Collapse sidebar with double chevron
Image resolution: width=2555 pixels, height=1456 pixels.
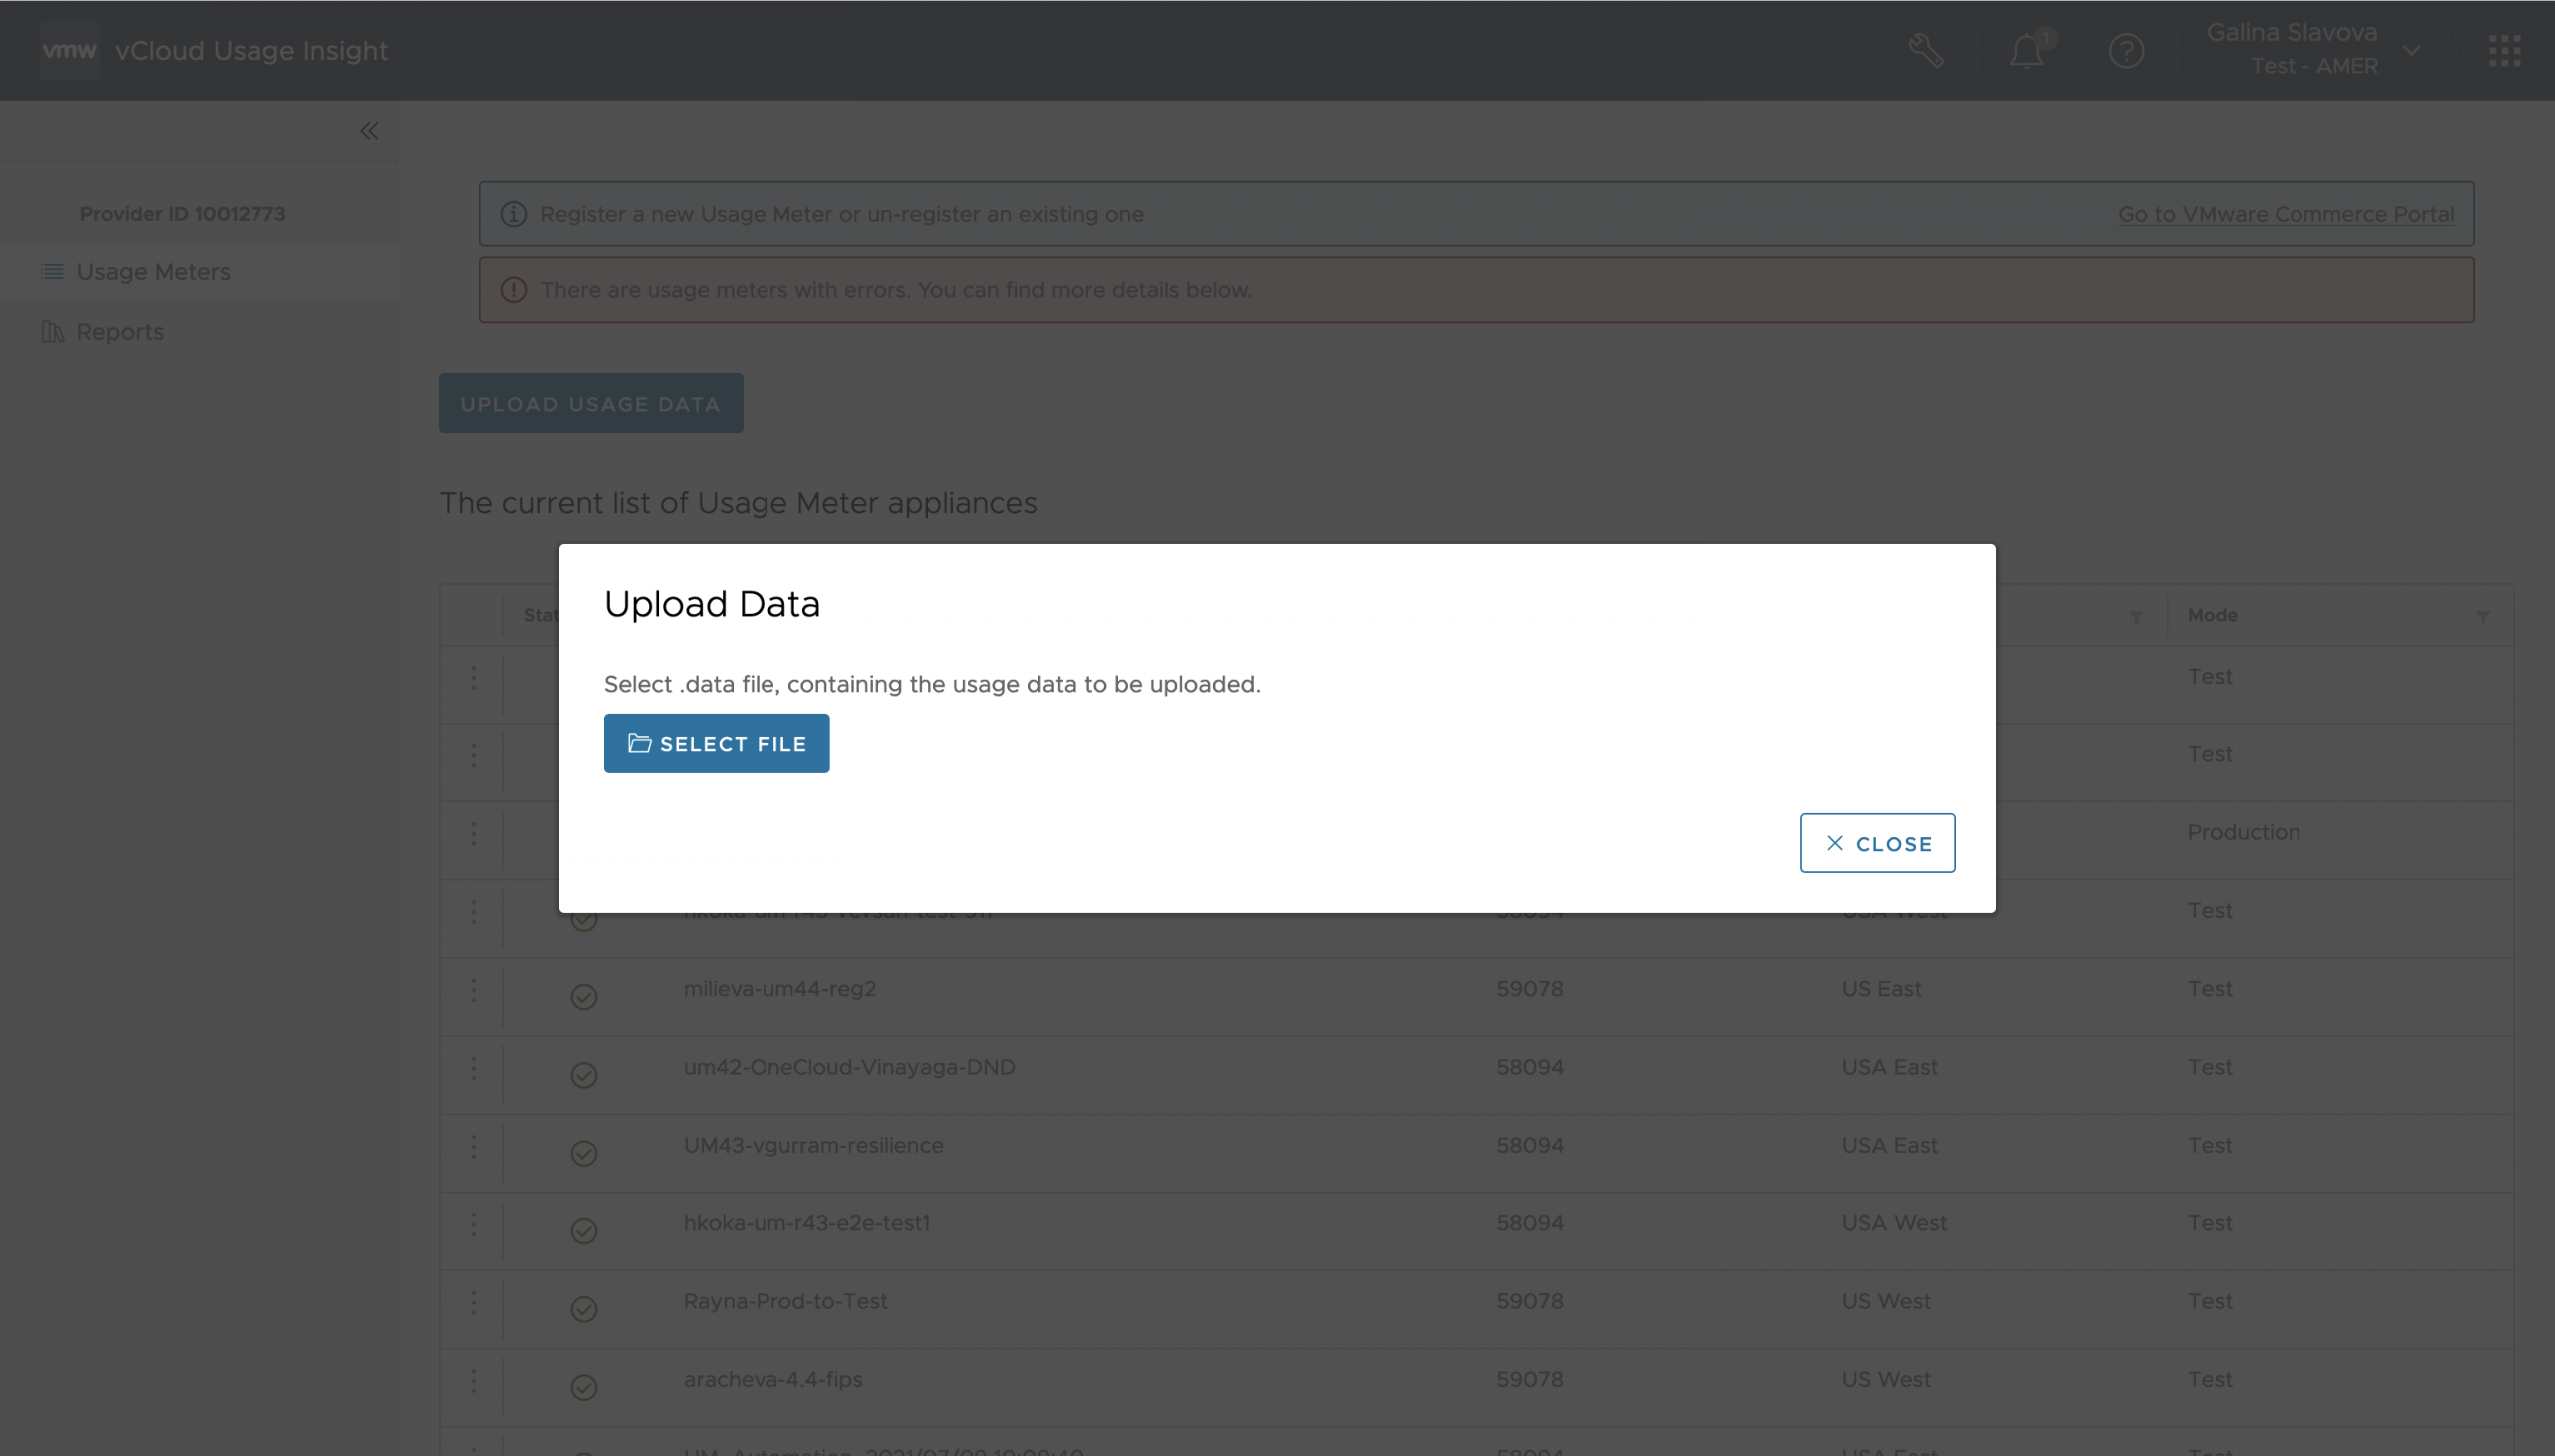pyautogui.click(x=369, y=131)
